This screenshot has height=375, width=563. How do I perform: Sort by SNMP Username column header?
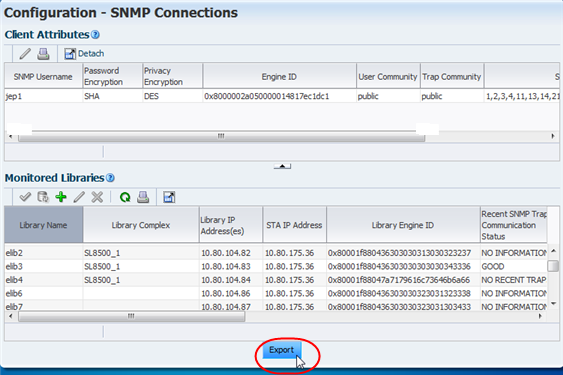[x=43, y=77]
